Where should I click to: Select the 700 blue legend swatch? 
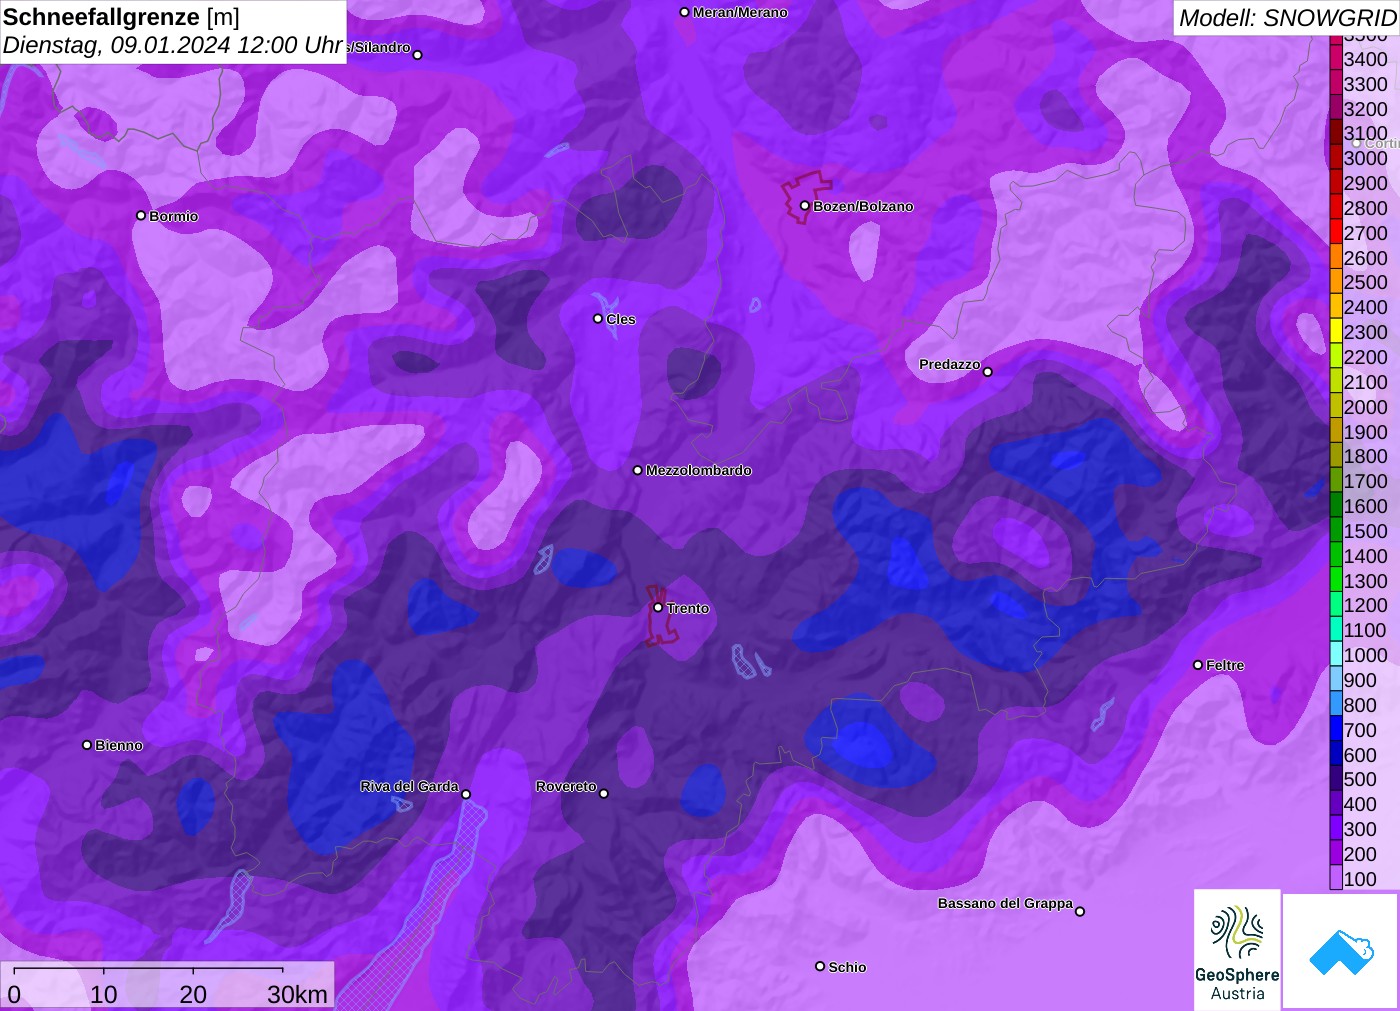(x=1336, y=730)
